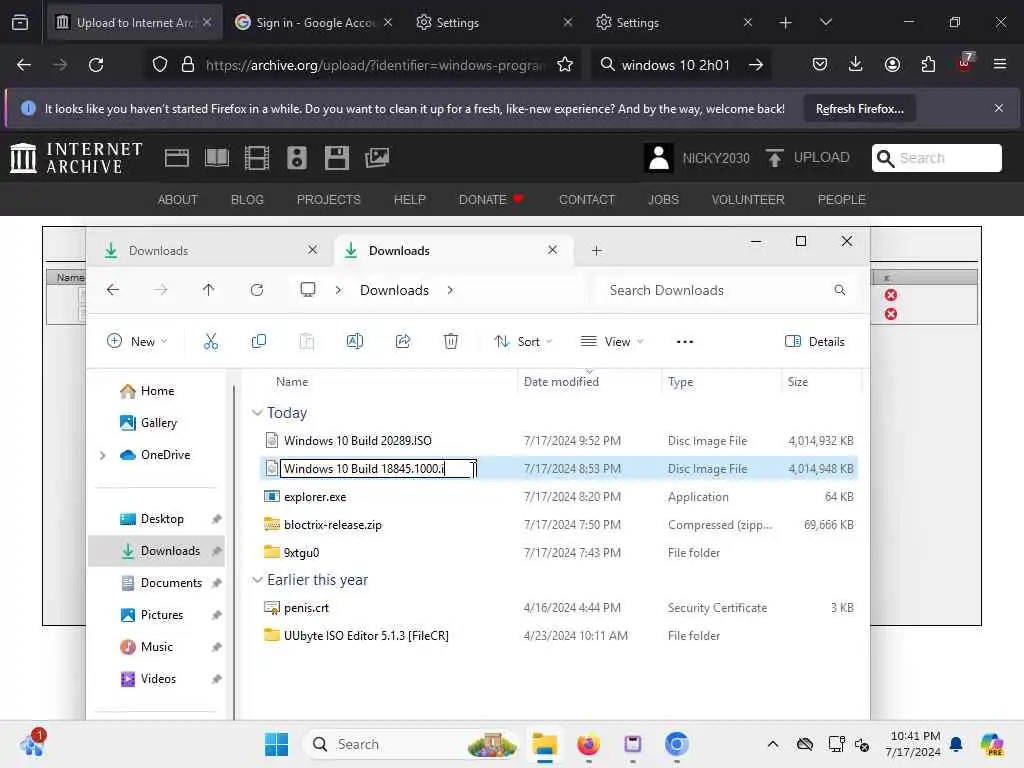
Task: Click the Delete trash icon in Explorer
Action: pyautogui.click(x=451, y=341)
